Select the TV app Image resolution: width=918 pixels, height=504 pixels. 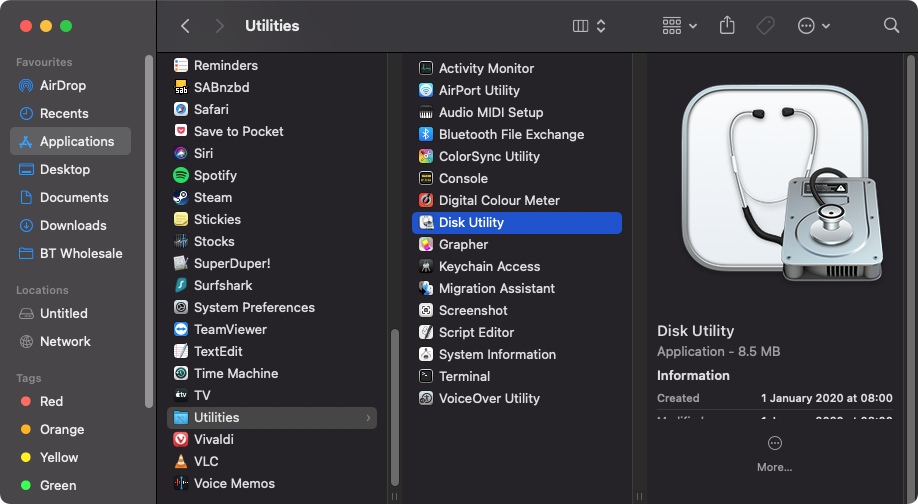coord(272,395)
